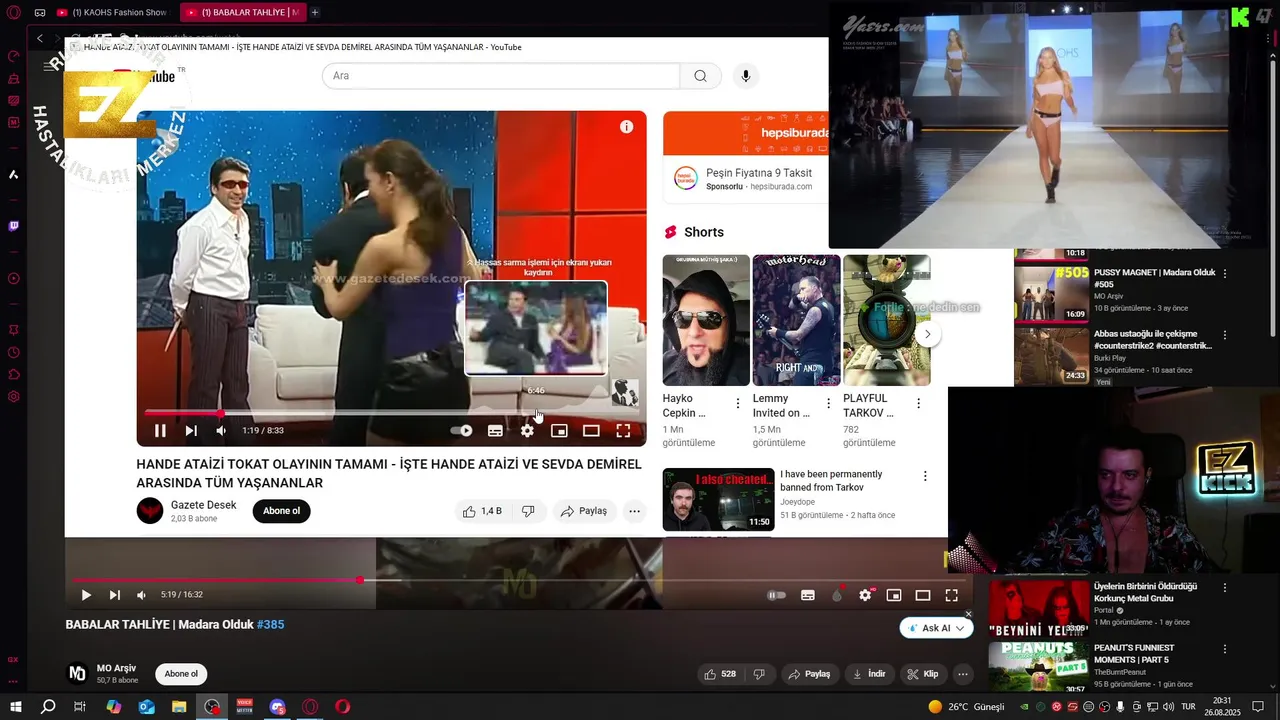Open options for Lemmy Invited short
1280x720 pixels.
(828, 404)
